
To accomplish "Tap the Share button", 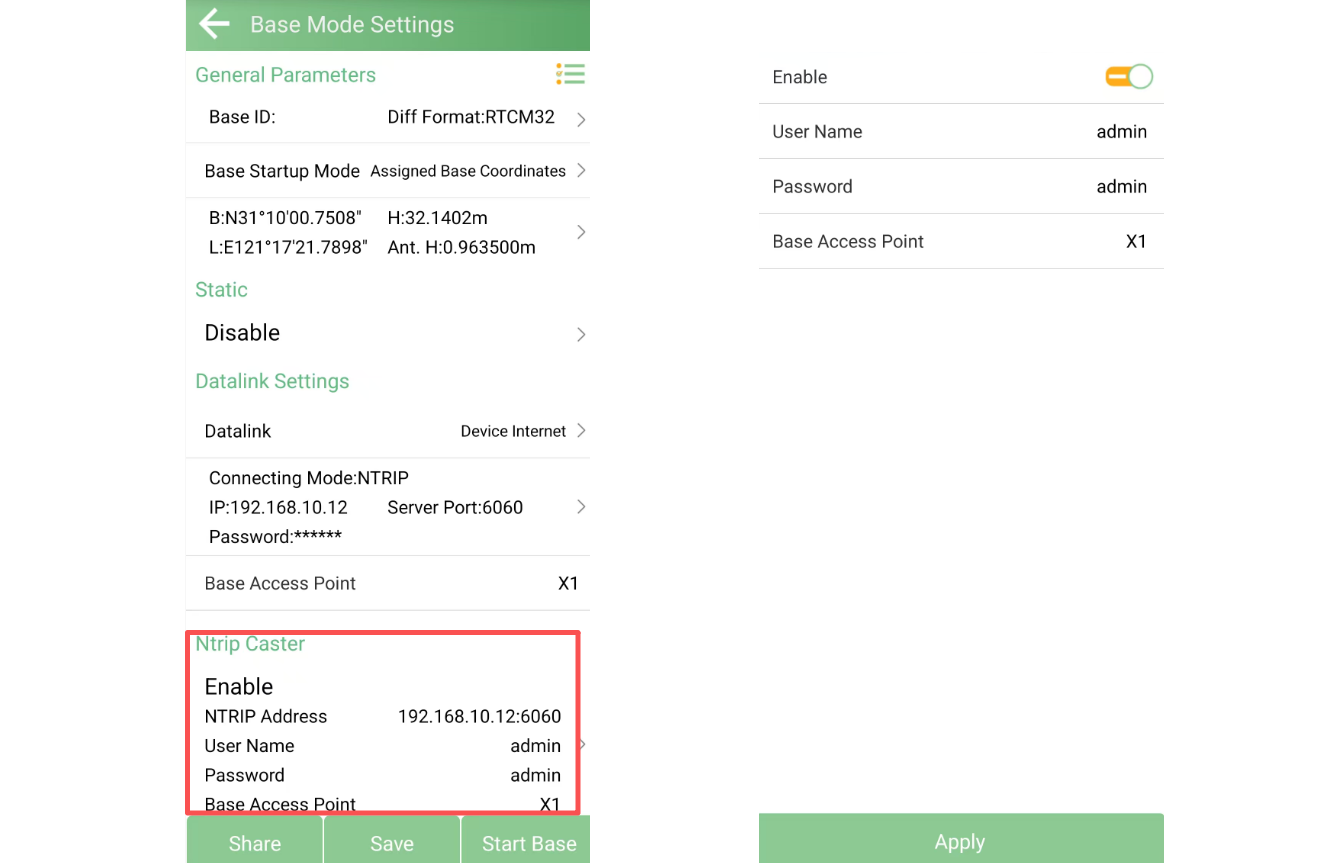I will pos(254,841).
